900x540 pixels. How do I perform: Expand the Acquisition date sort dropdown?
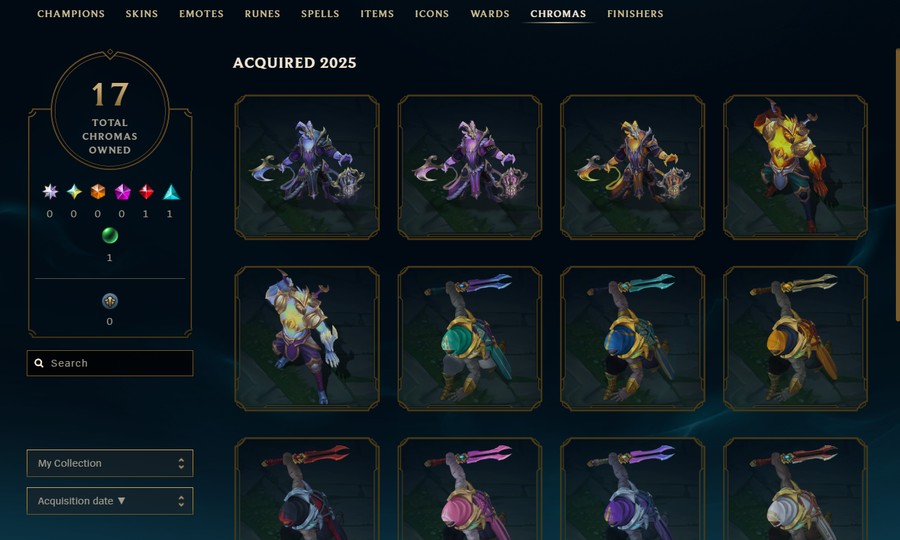pos(110,501)
